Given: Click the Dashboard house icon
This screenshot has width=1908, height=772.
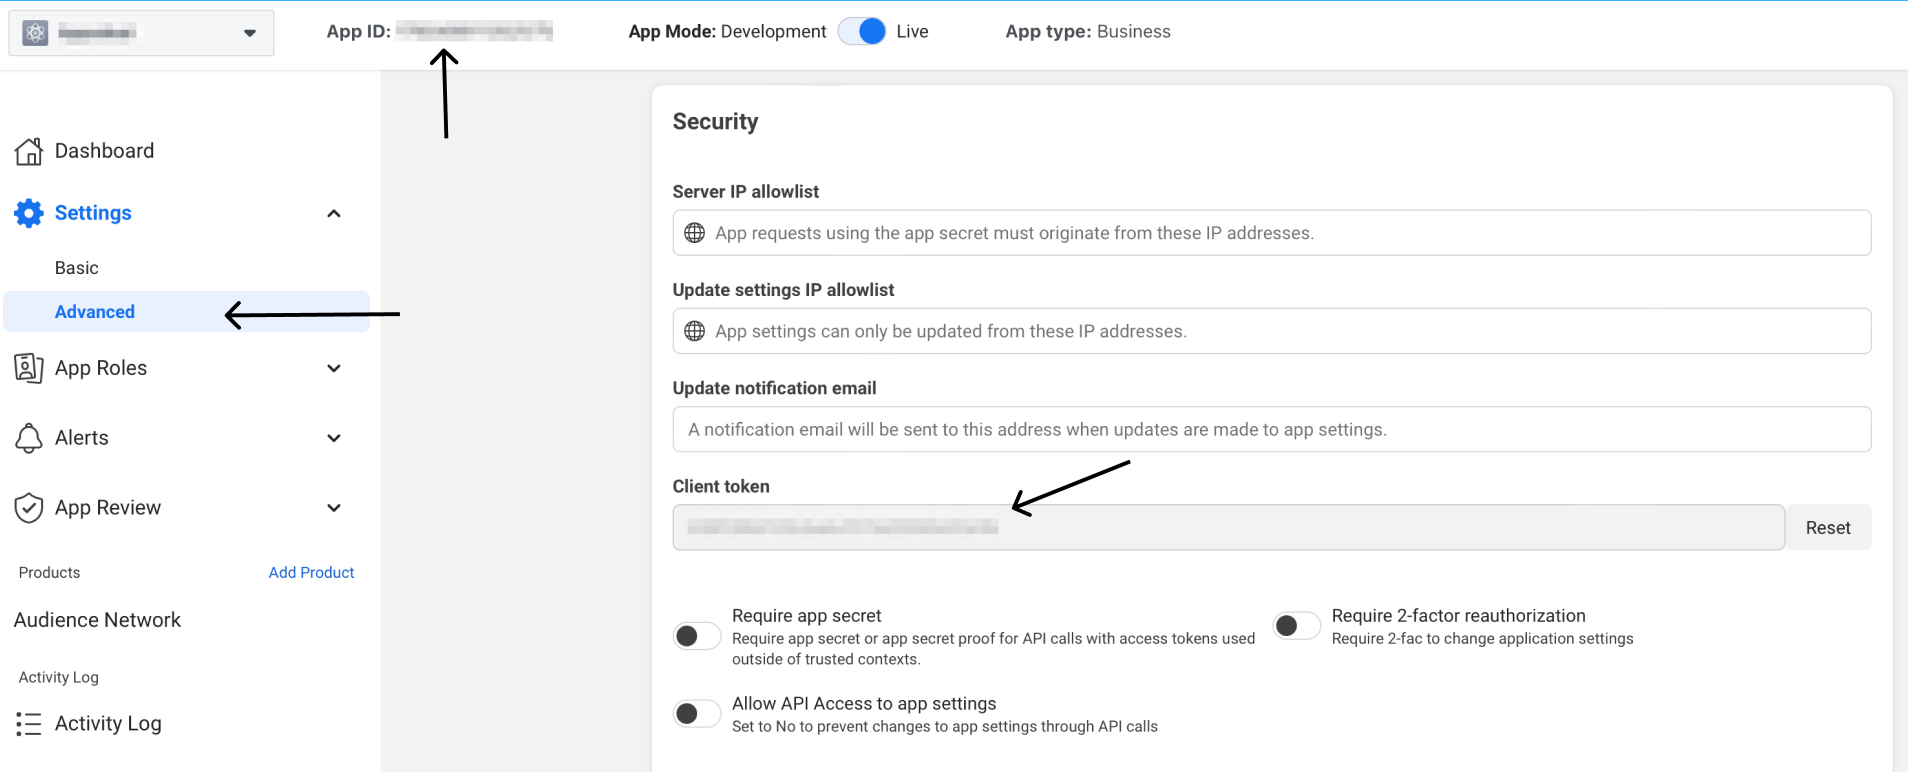Looking at the screenshot, I should coord(29,151).
